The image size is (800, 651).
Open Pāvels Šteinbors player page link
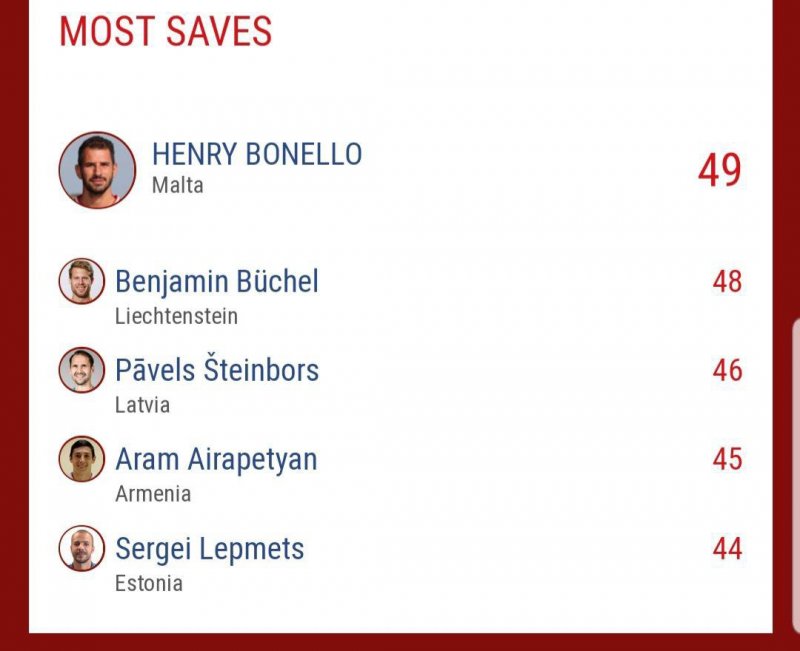coord(217,370)
